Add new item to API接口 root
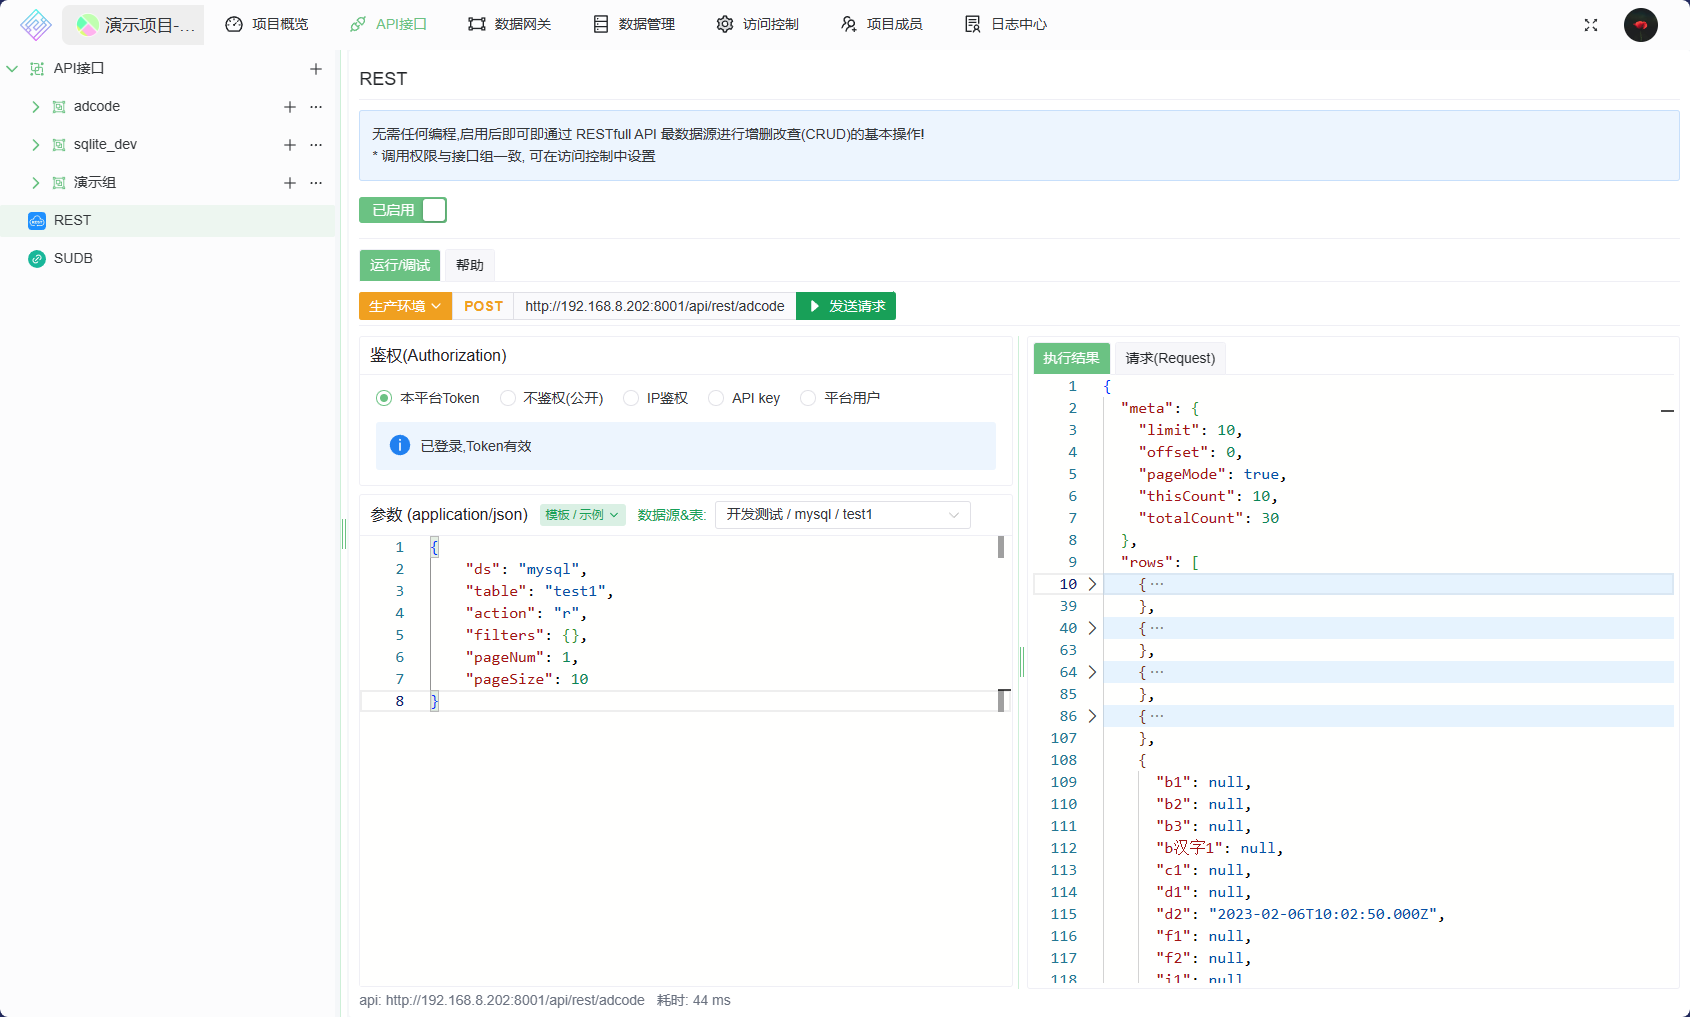Screen dimensions: 1690x1017 [x=316, y=69]
